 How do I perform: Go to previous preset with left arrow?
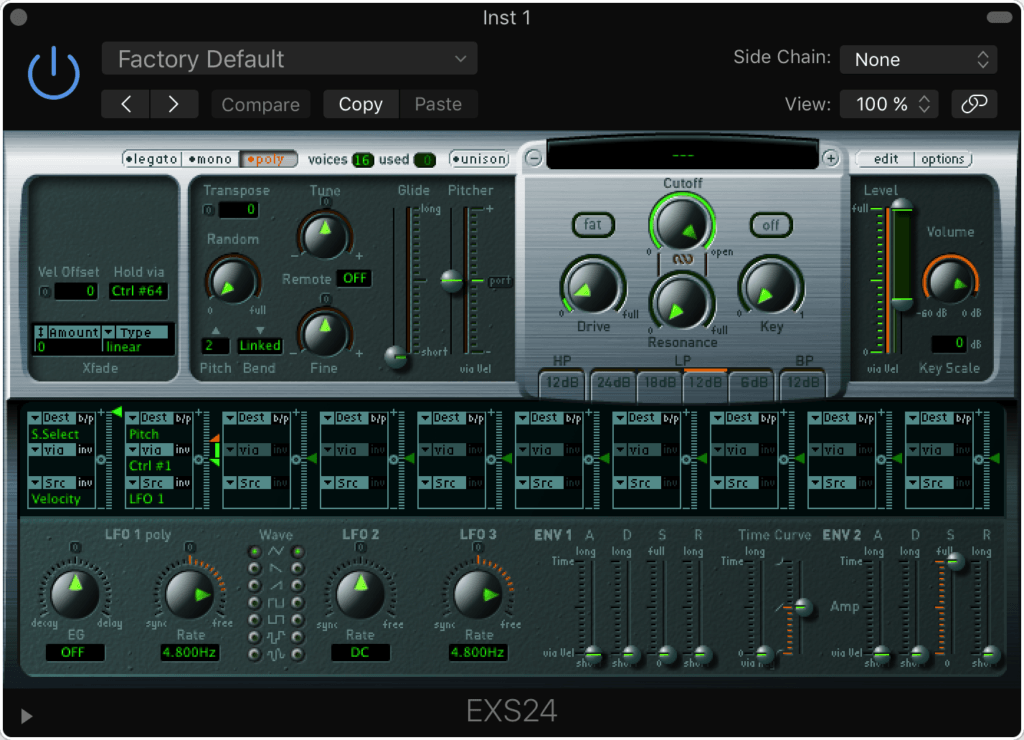(x=126, y=105)
